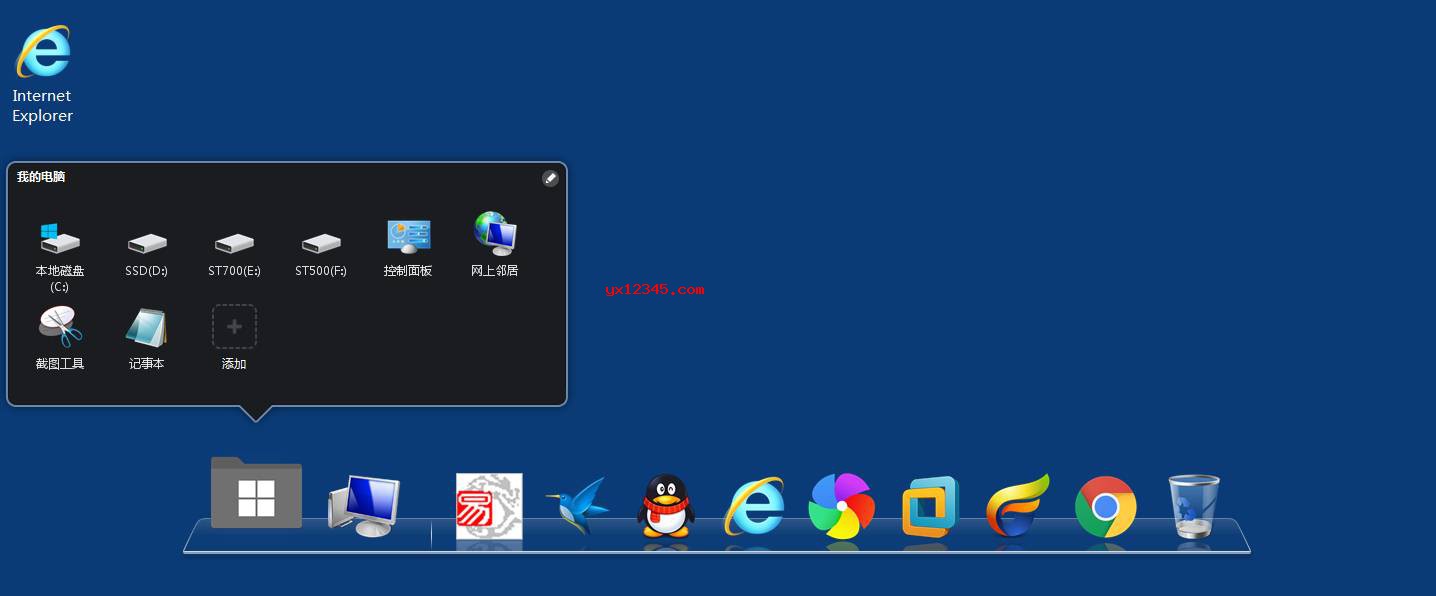Open 记事本 notepad
The image size is (1436, 596).
[x=147, y=338]
